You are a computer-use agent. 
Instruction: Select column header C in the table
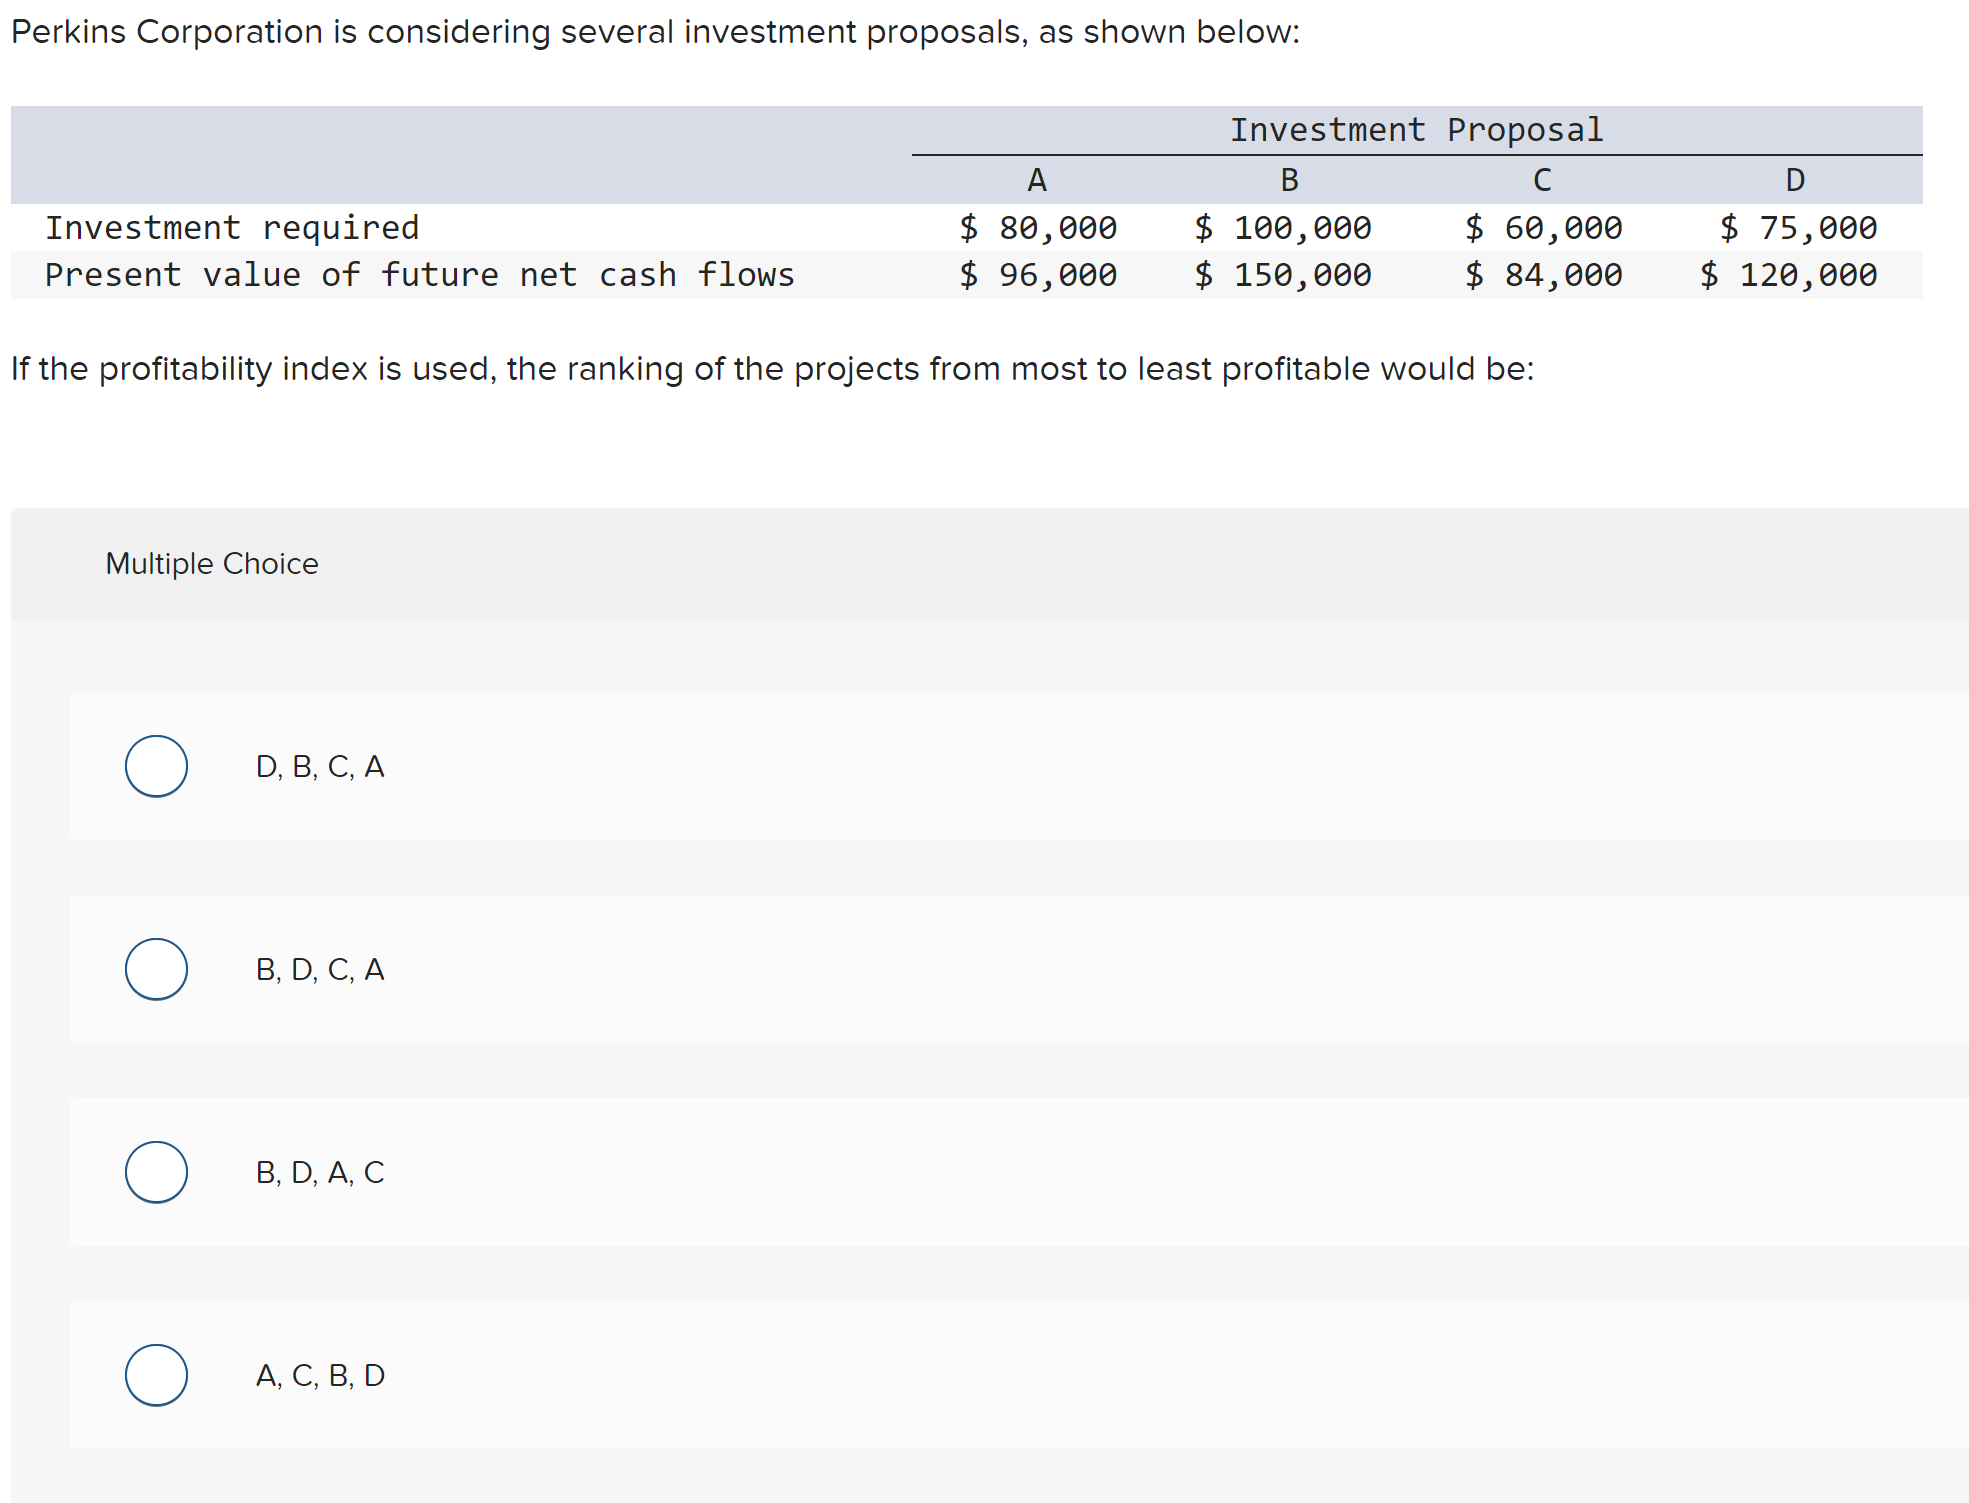[x=1541, y=180]
